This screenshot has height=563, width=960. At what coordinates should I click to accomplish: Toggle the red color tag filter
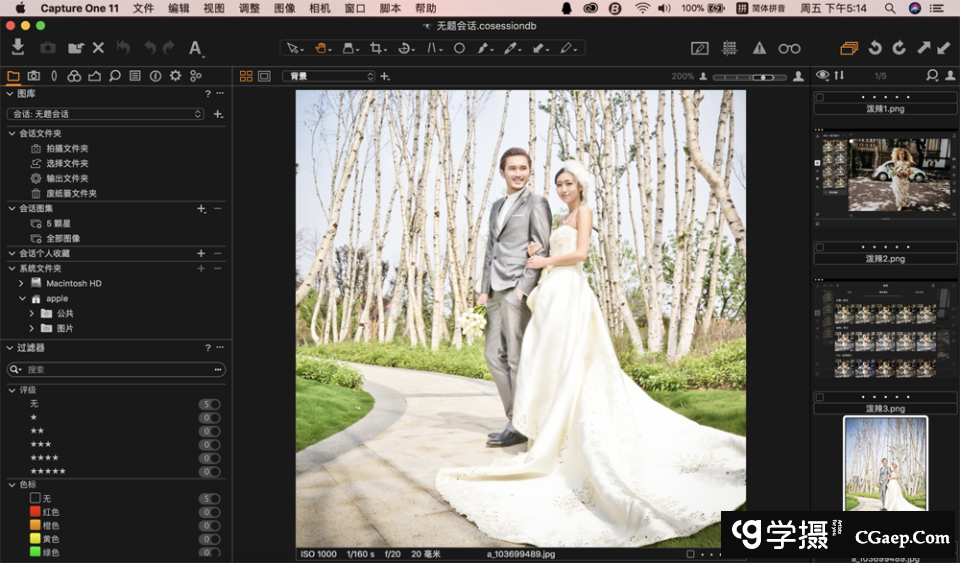pyautogui.click(x=35, y=511)
